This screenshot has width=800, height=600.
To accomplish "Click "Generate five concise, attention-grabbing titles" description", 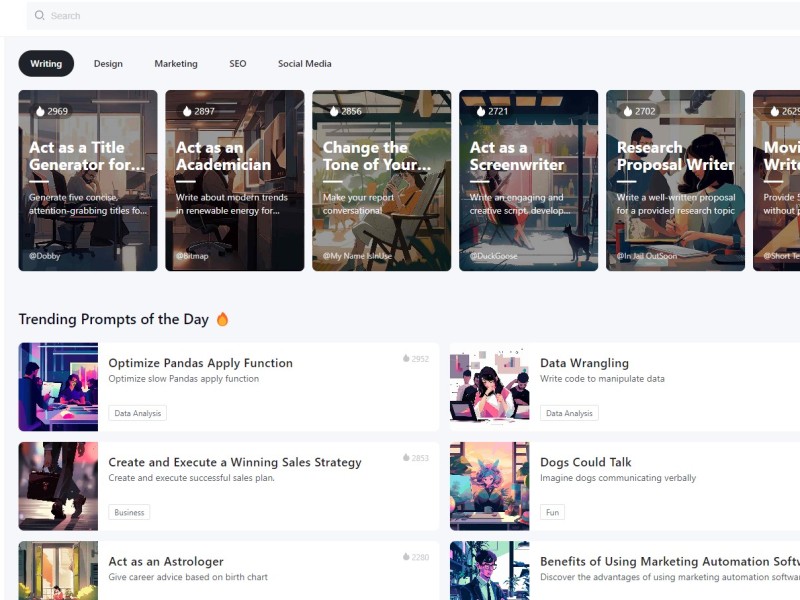I will [x=88, y=204].
